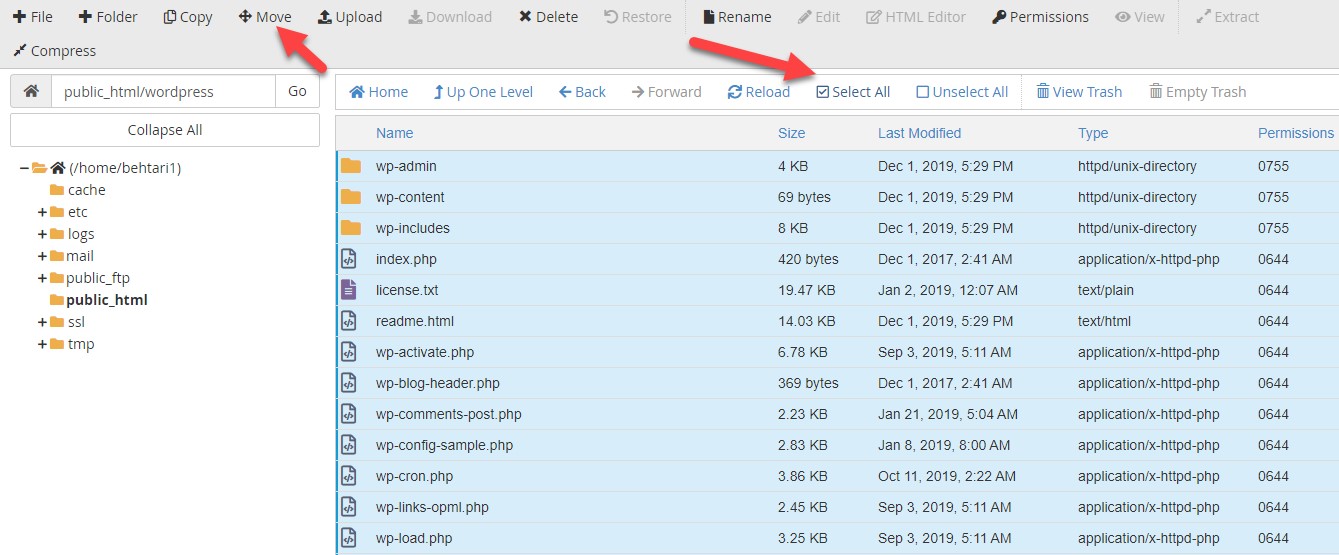Go to Home in the navigation bar
This screenshot has width=1339, height=555.
(379, 92)
